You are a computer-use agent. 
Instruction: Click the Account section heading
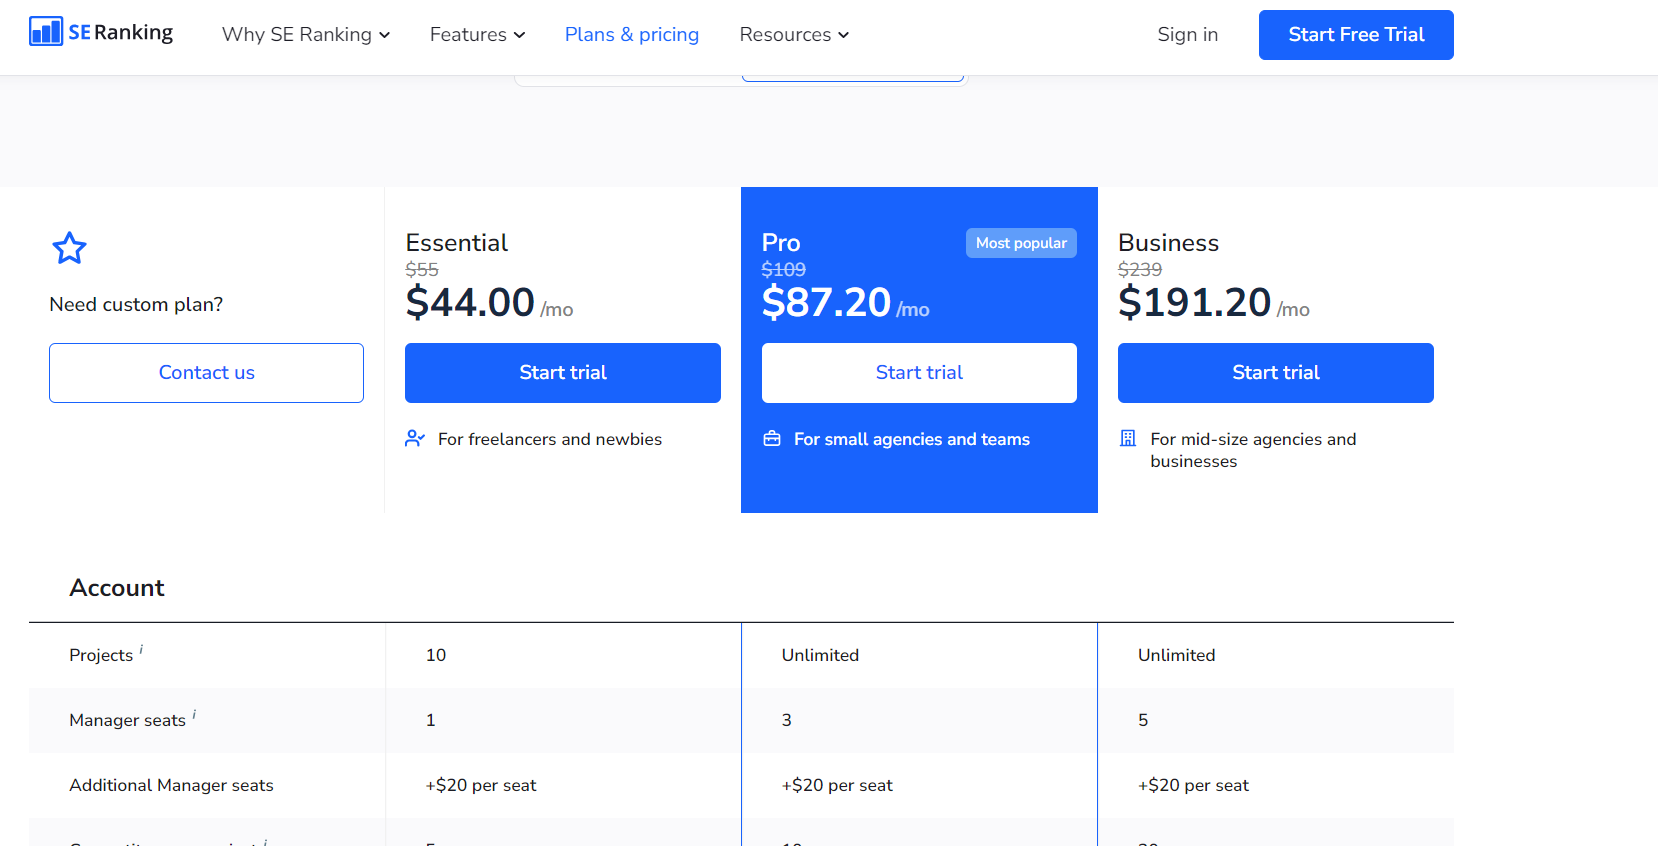coord(117,588)
